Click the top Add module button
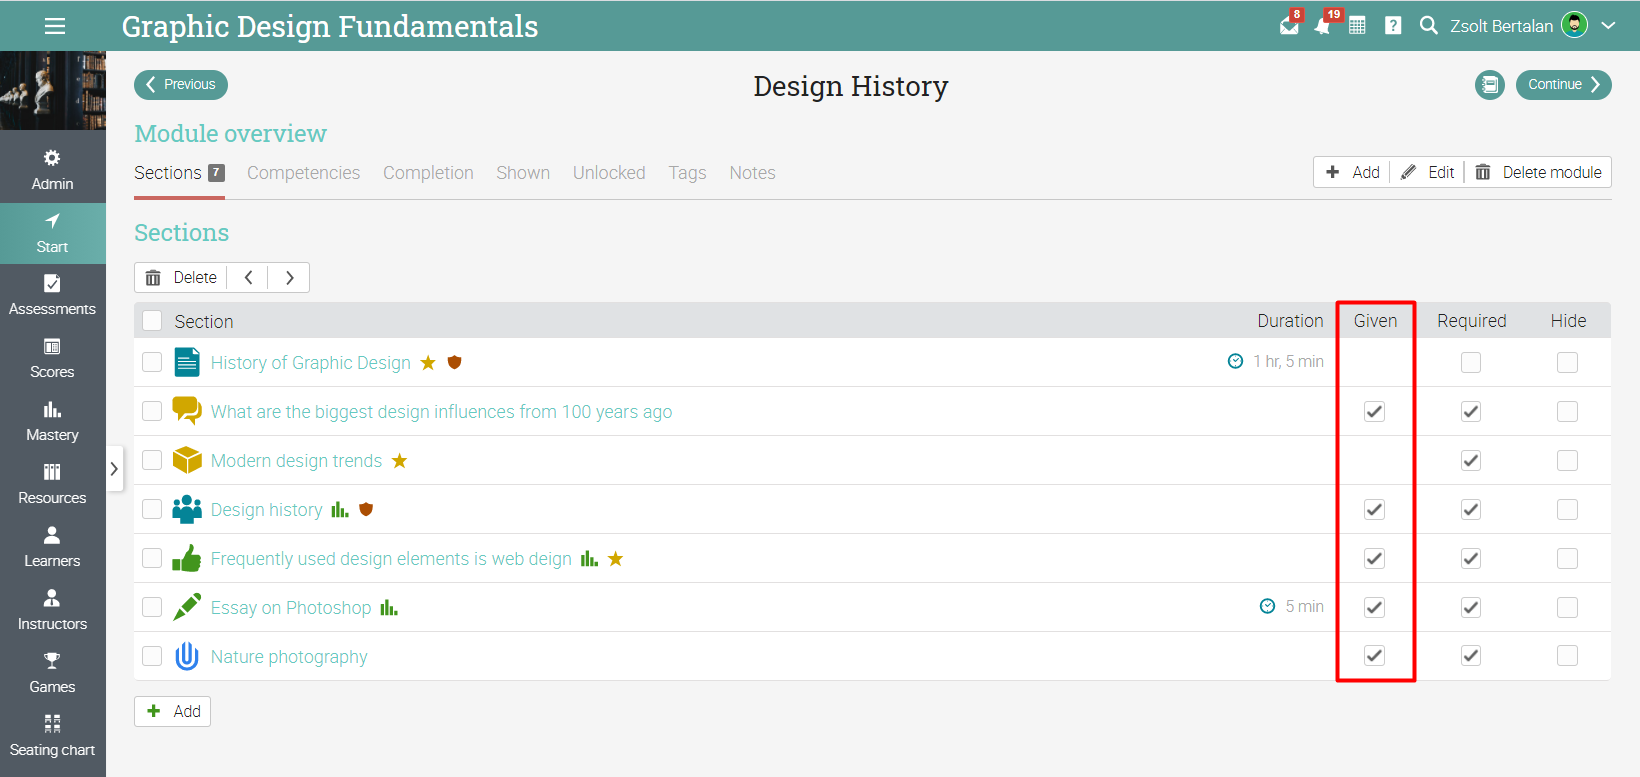The width and height of the screenshot is (1640, 777). [x=1352, y=172]
